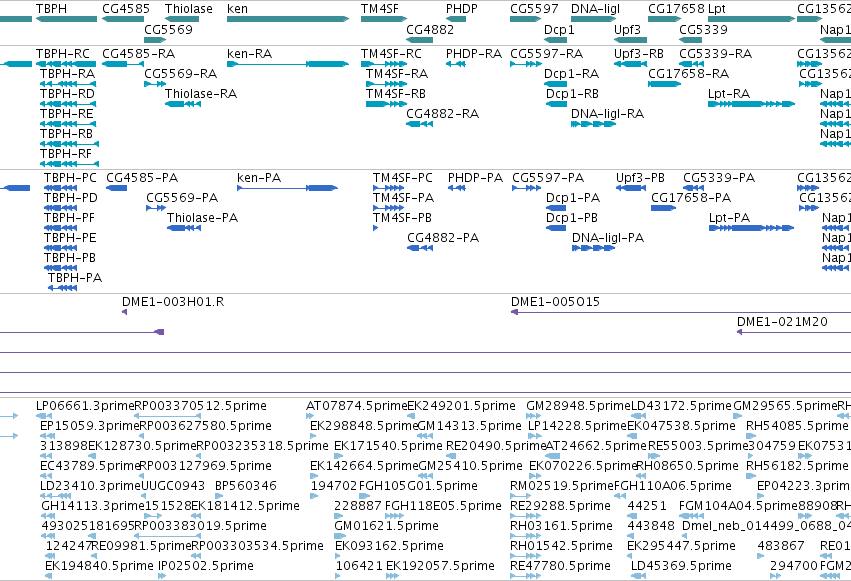Select the ken-RA transcript
Image resolution: width=851 pixels, height=581 pixels.
[249, 54]
